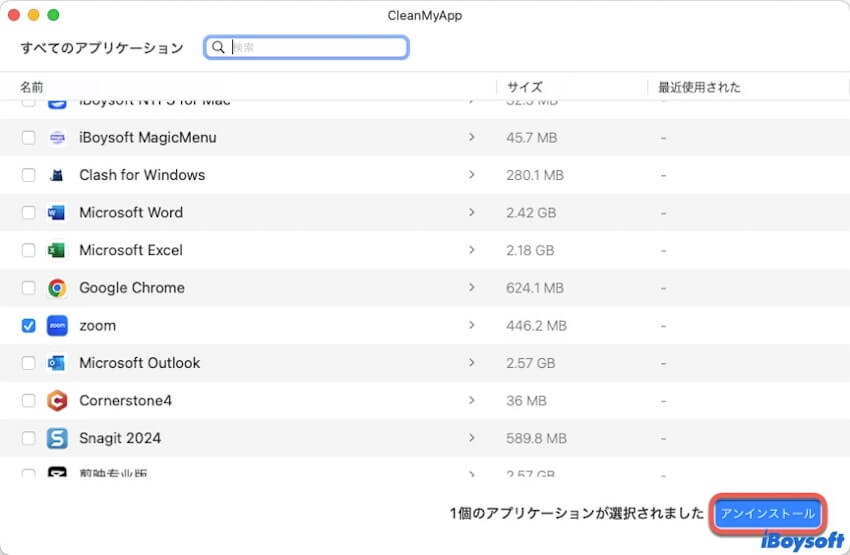Sort by the サイズ column header
Screen dimensions: 850x555
(x=524, y=87)
